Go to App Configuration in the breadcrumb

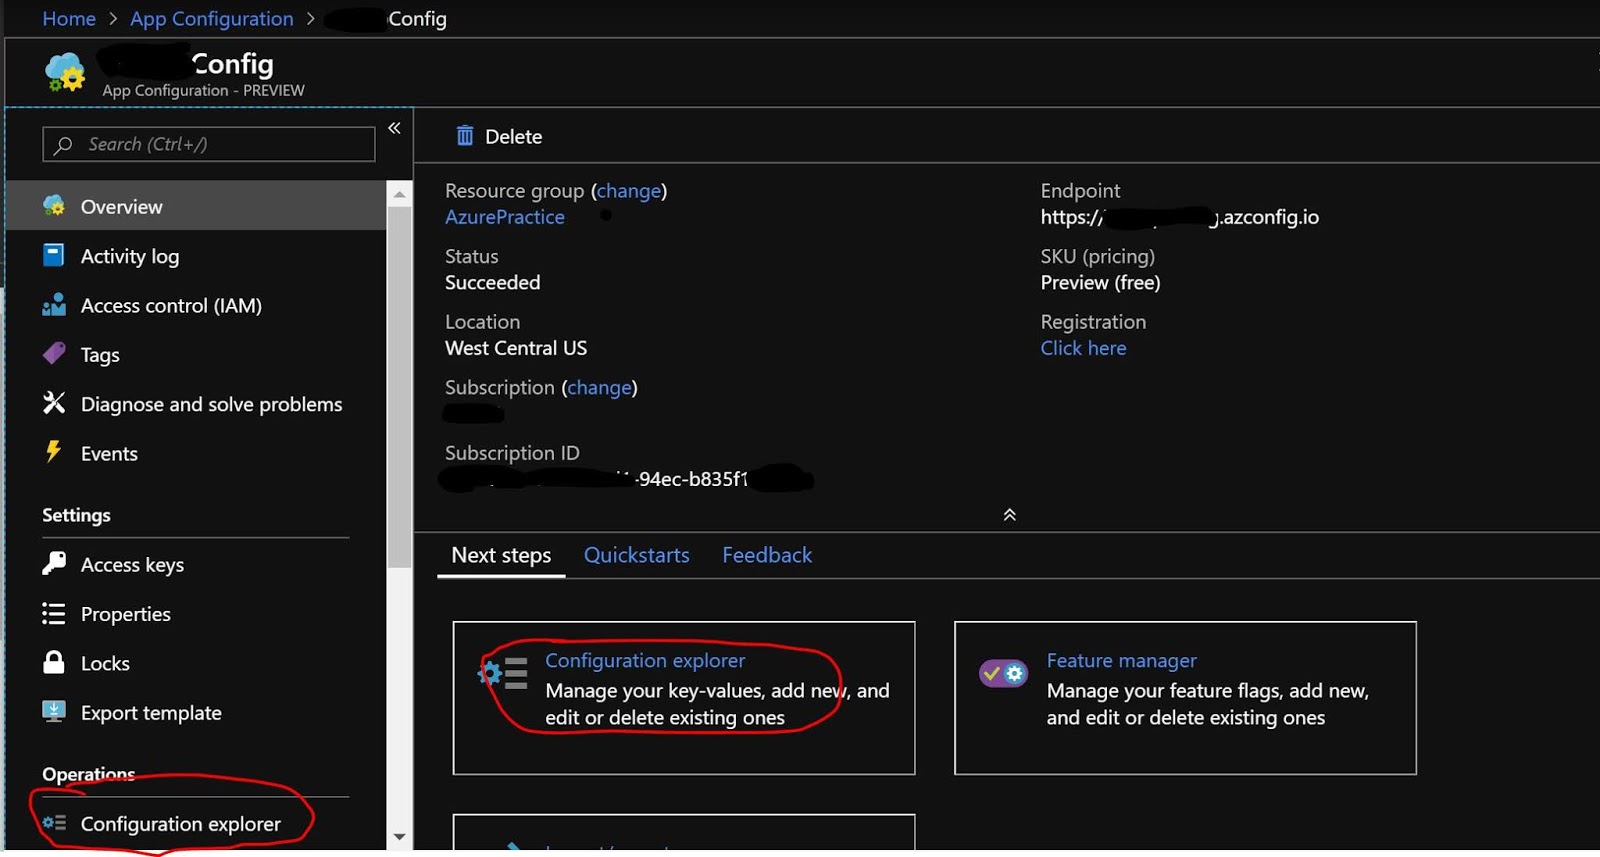pos(212,19)
